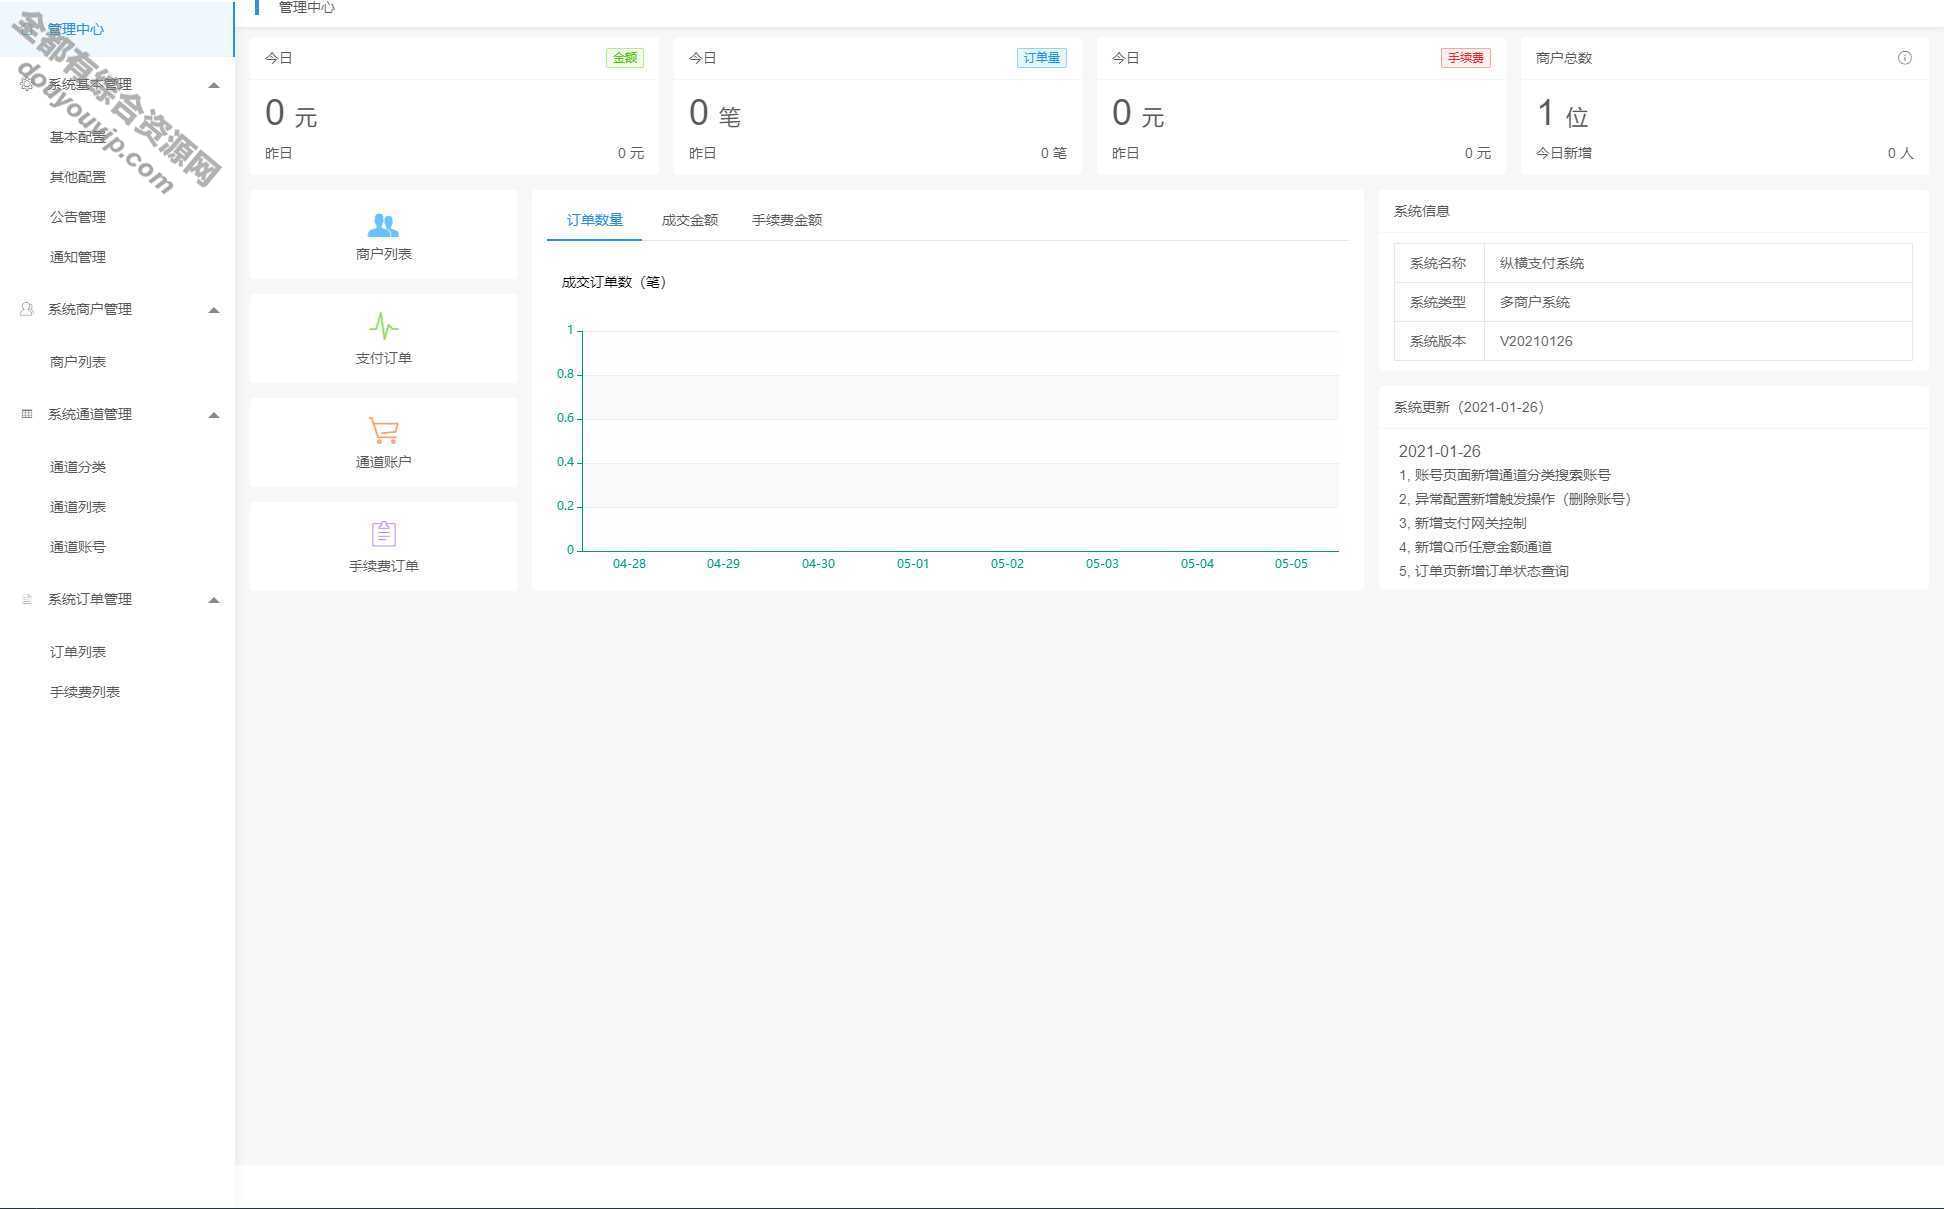
Task: Click the 今日新增 label in 商户总数 card
Action: point(1564,153)
